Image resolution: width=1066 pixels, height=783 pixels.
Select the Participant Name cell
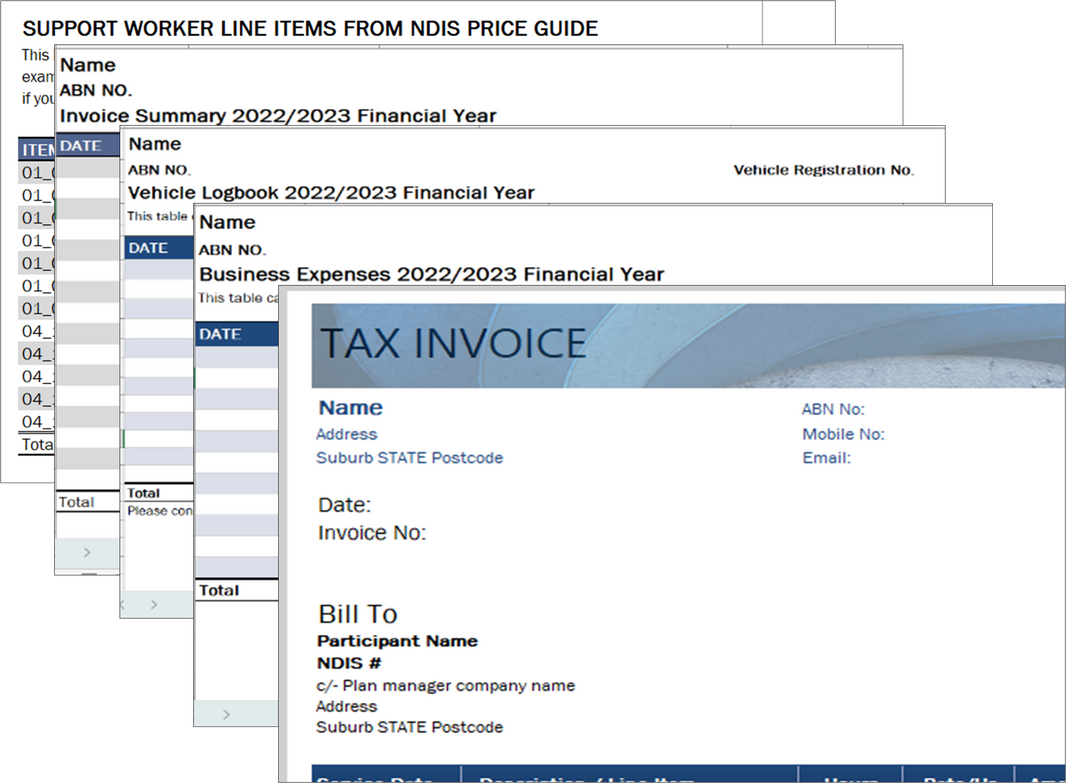(397, 641)
